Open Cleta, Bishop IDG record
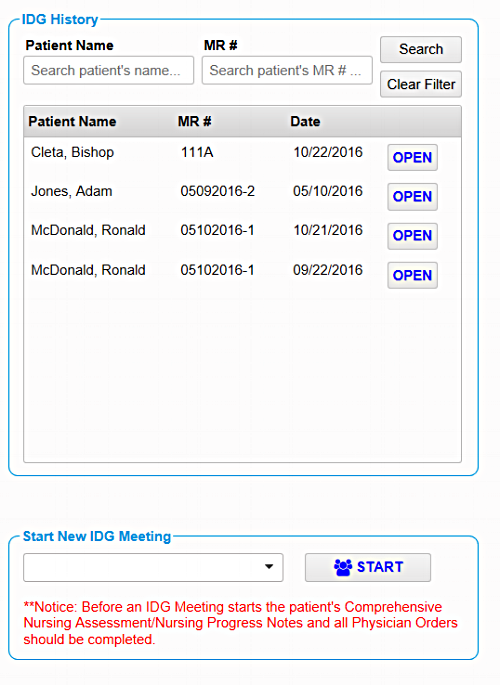 coord(412,157)
